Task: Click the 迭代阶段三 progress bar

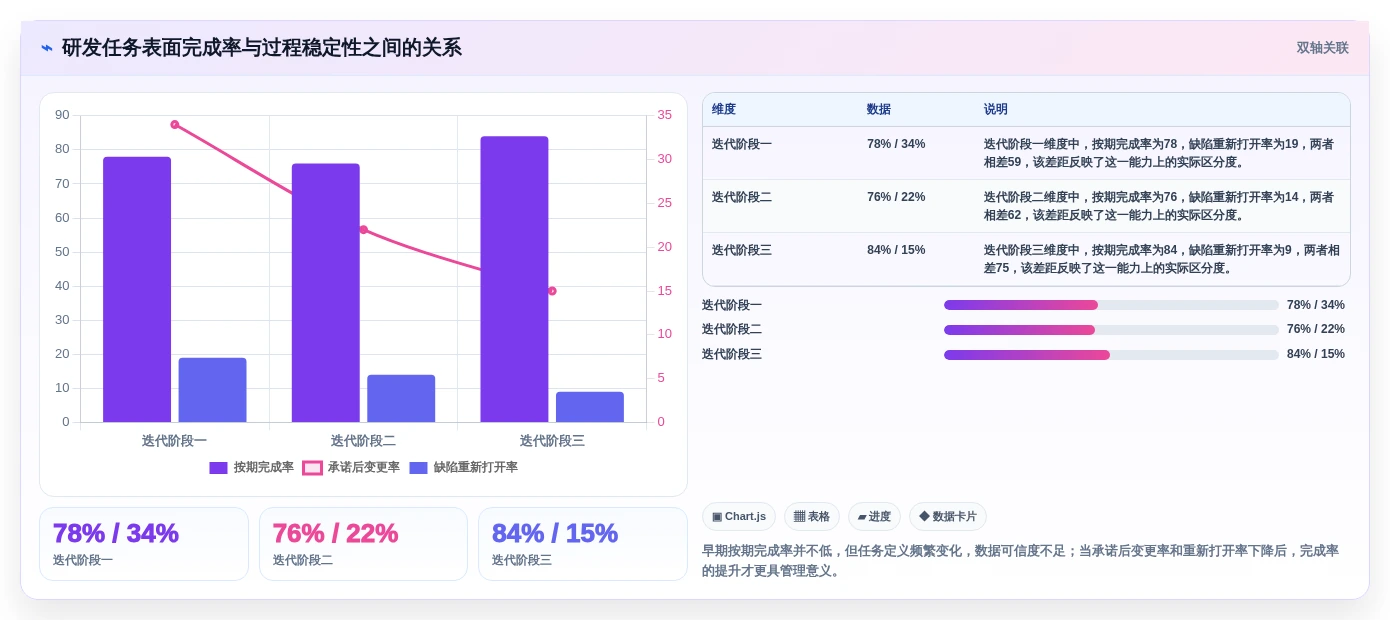Action: coord(1111,354)
